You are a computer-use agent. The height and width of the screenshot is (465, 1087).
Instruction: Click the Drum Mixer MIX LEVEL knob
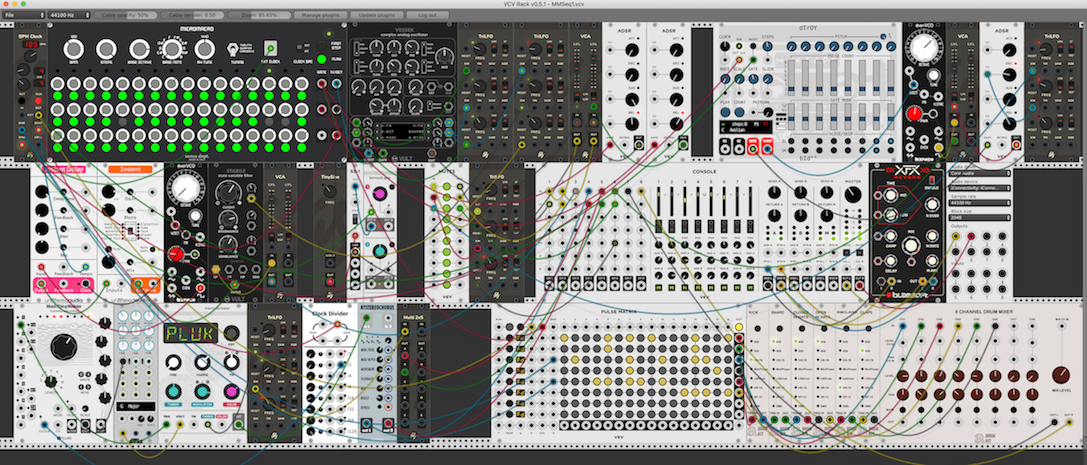[x=1061, y=374]
